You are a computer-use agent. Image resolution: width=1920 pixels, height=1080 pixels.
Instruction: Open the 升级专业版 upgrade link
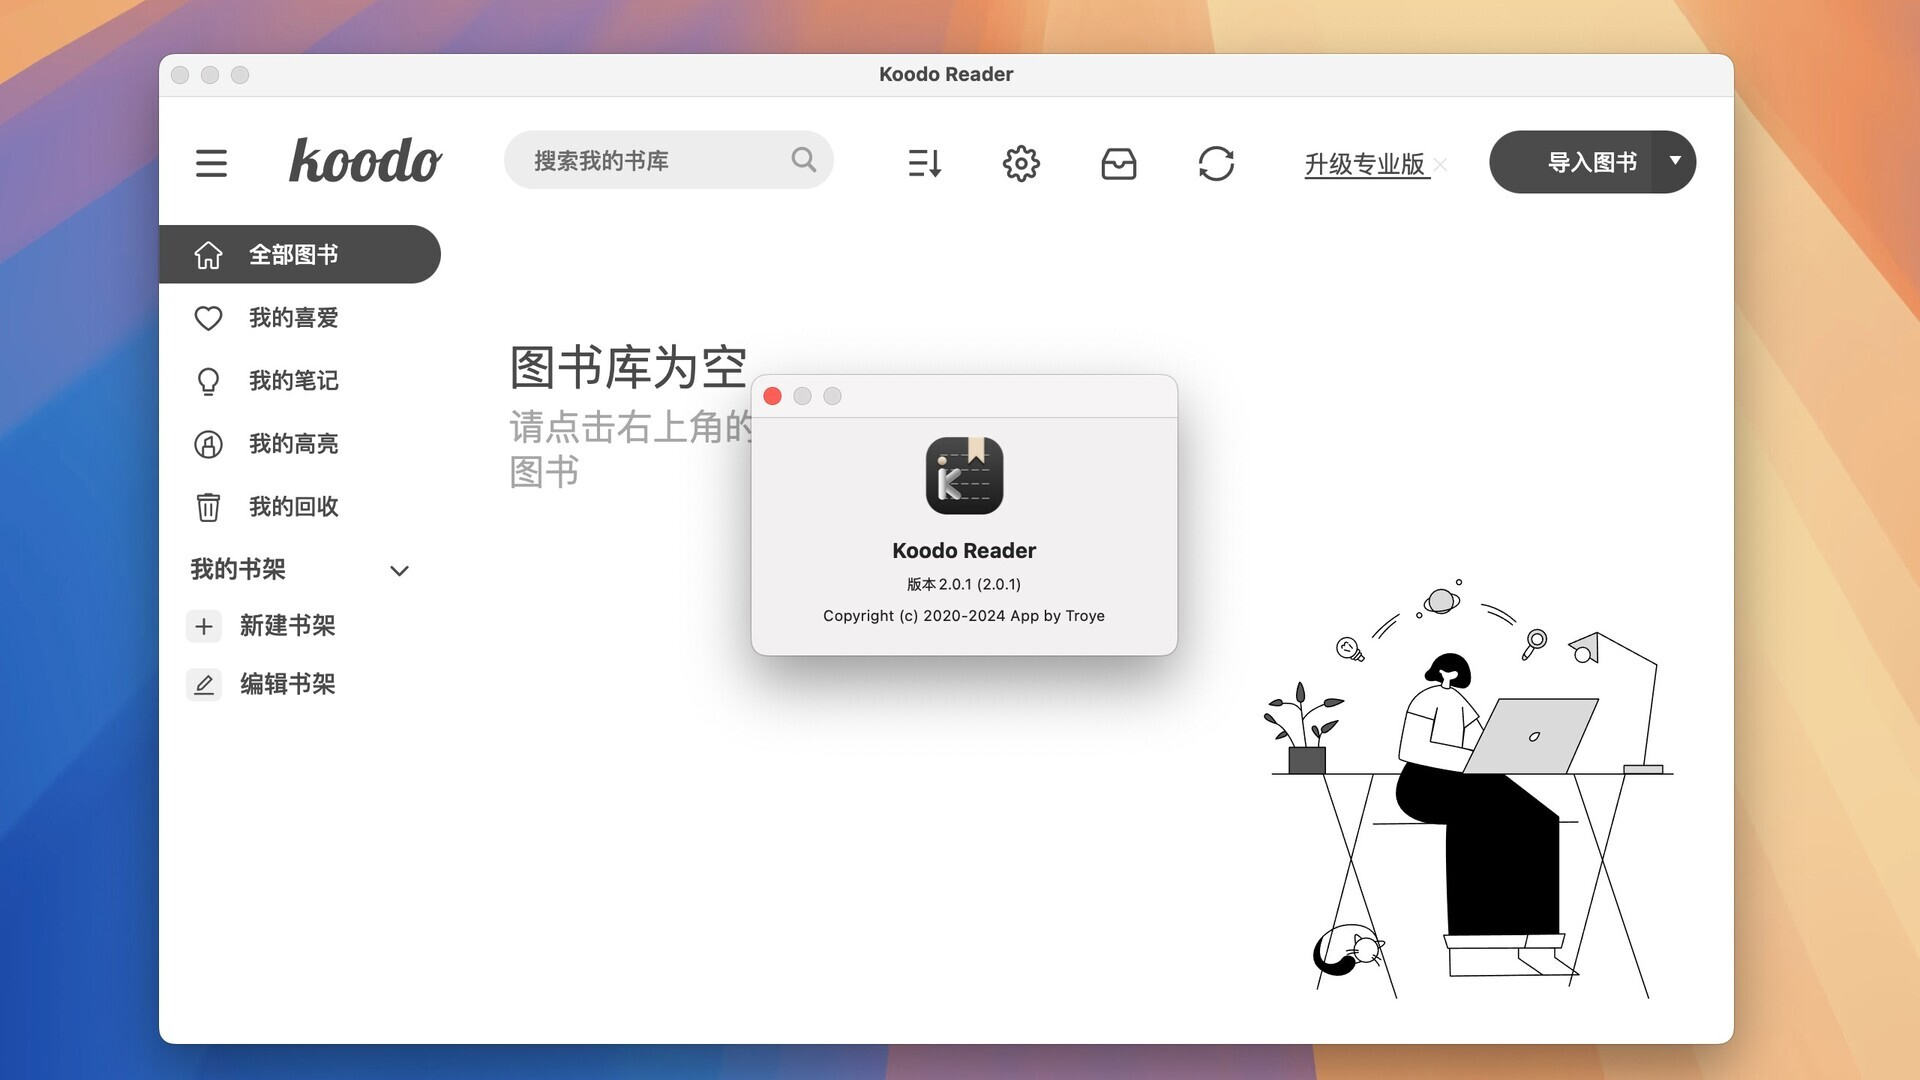coord(1365,164)
